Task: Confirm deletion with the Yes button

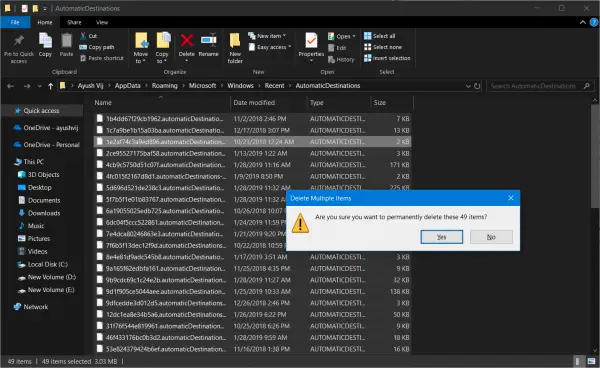Action: [x=442, y=237]
